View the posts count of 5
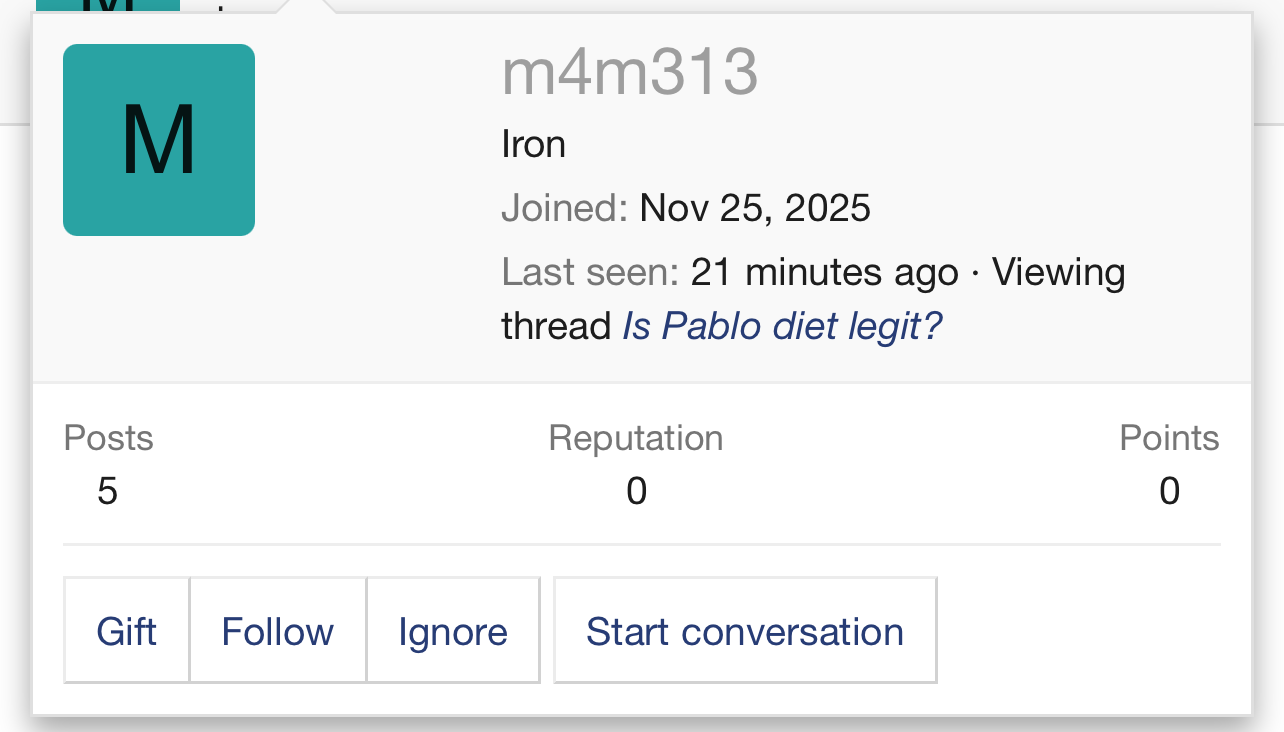Viewport: 1284px width, 732px height. click(108, 491)
